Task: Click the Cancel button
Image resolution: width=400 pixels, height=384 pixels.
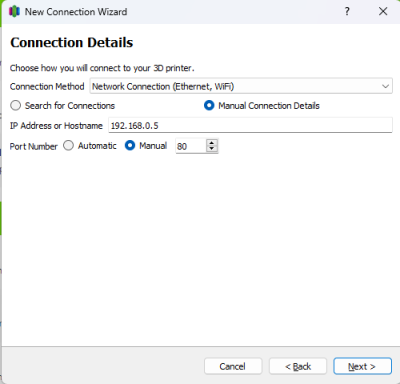Action: click(x=233, y=366)
